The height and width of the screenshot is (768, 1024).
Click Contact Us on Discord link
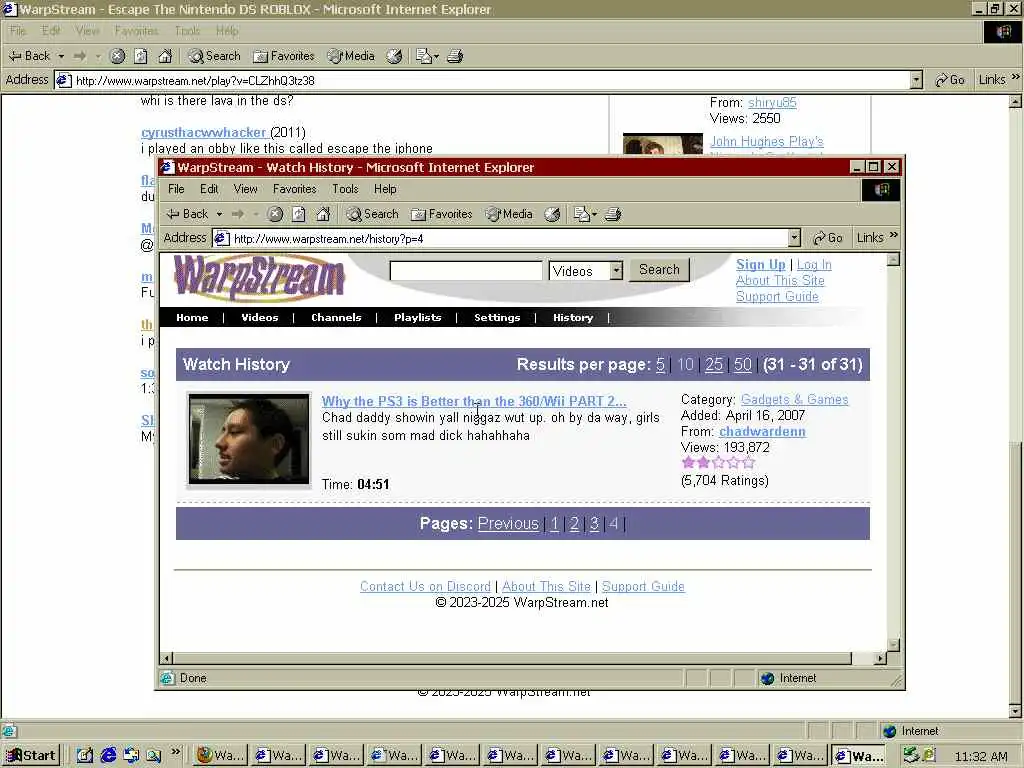tap(425, 586)
